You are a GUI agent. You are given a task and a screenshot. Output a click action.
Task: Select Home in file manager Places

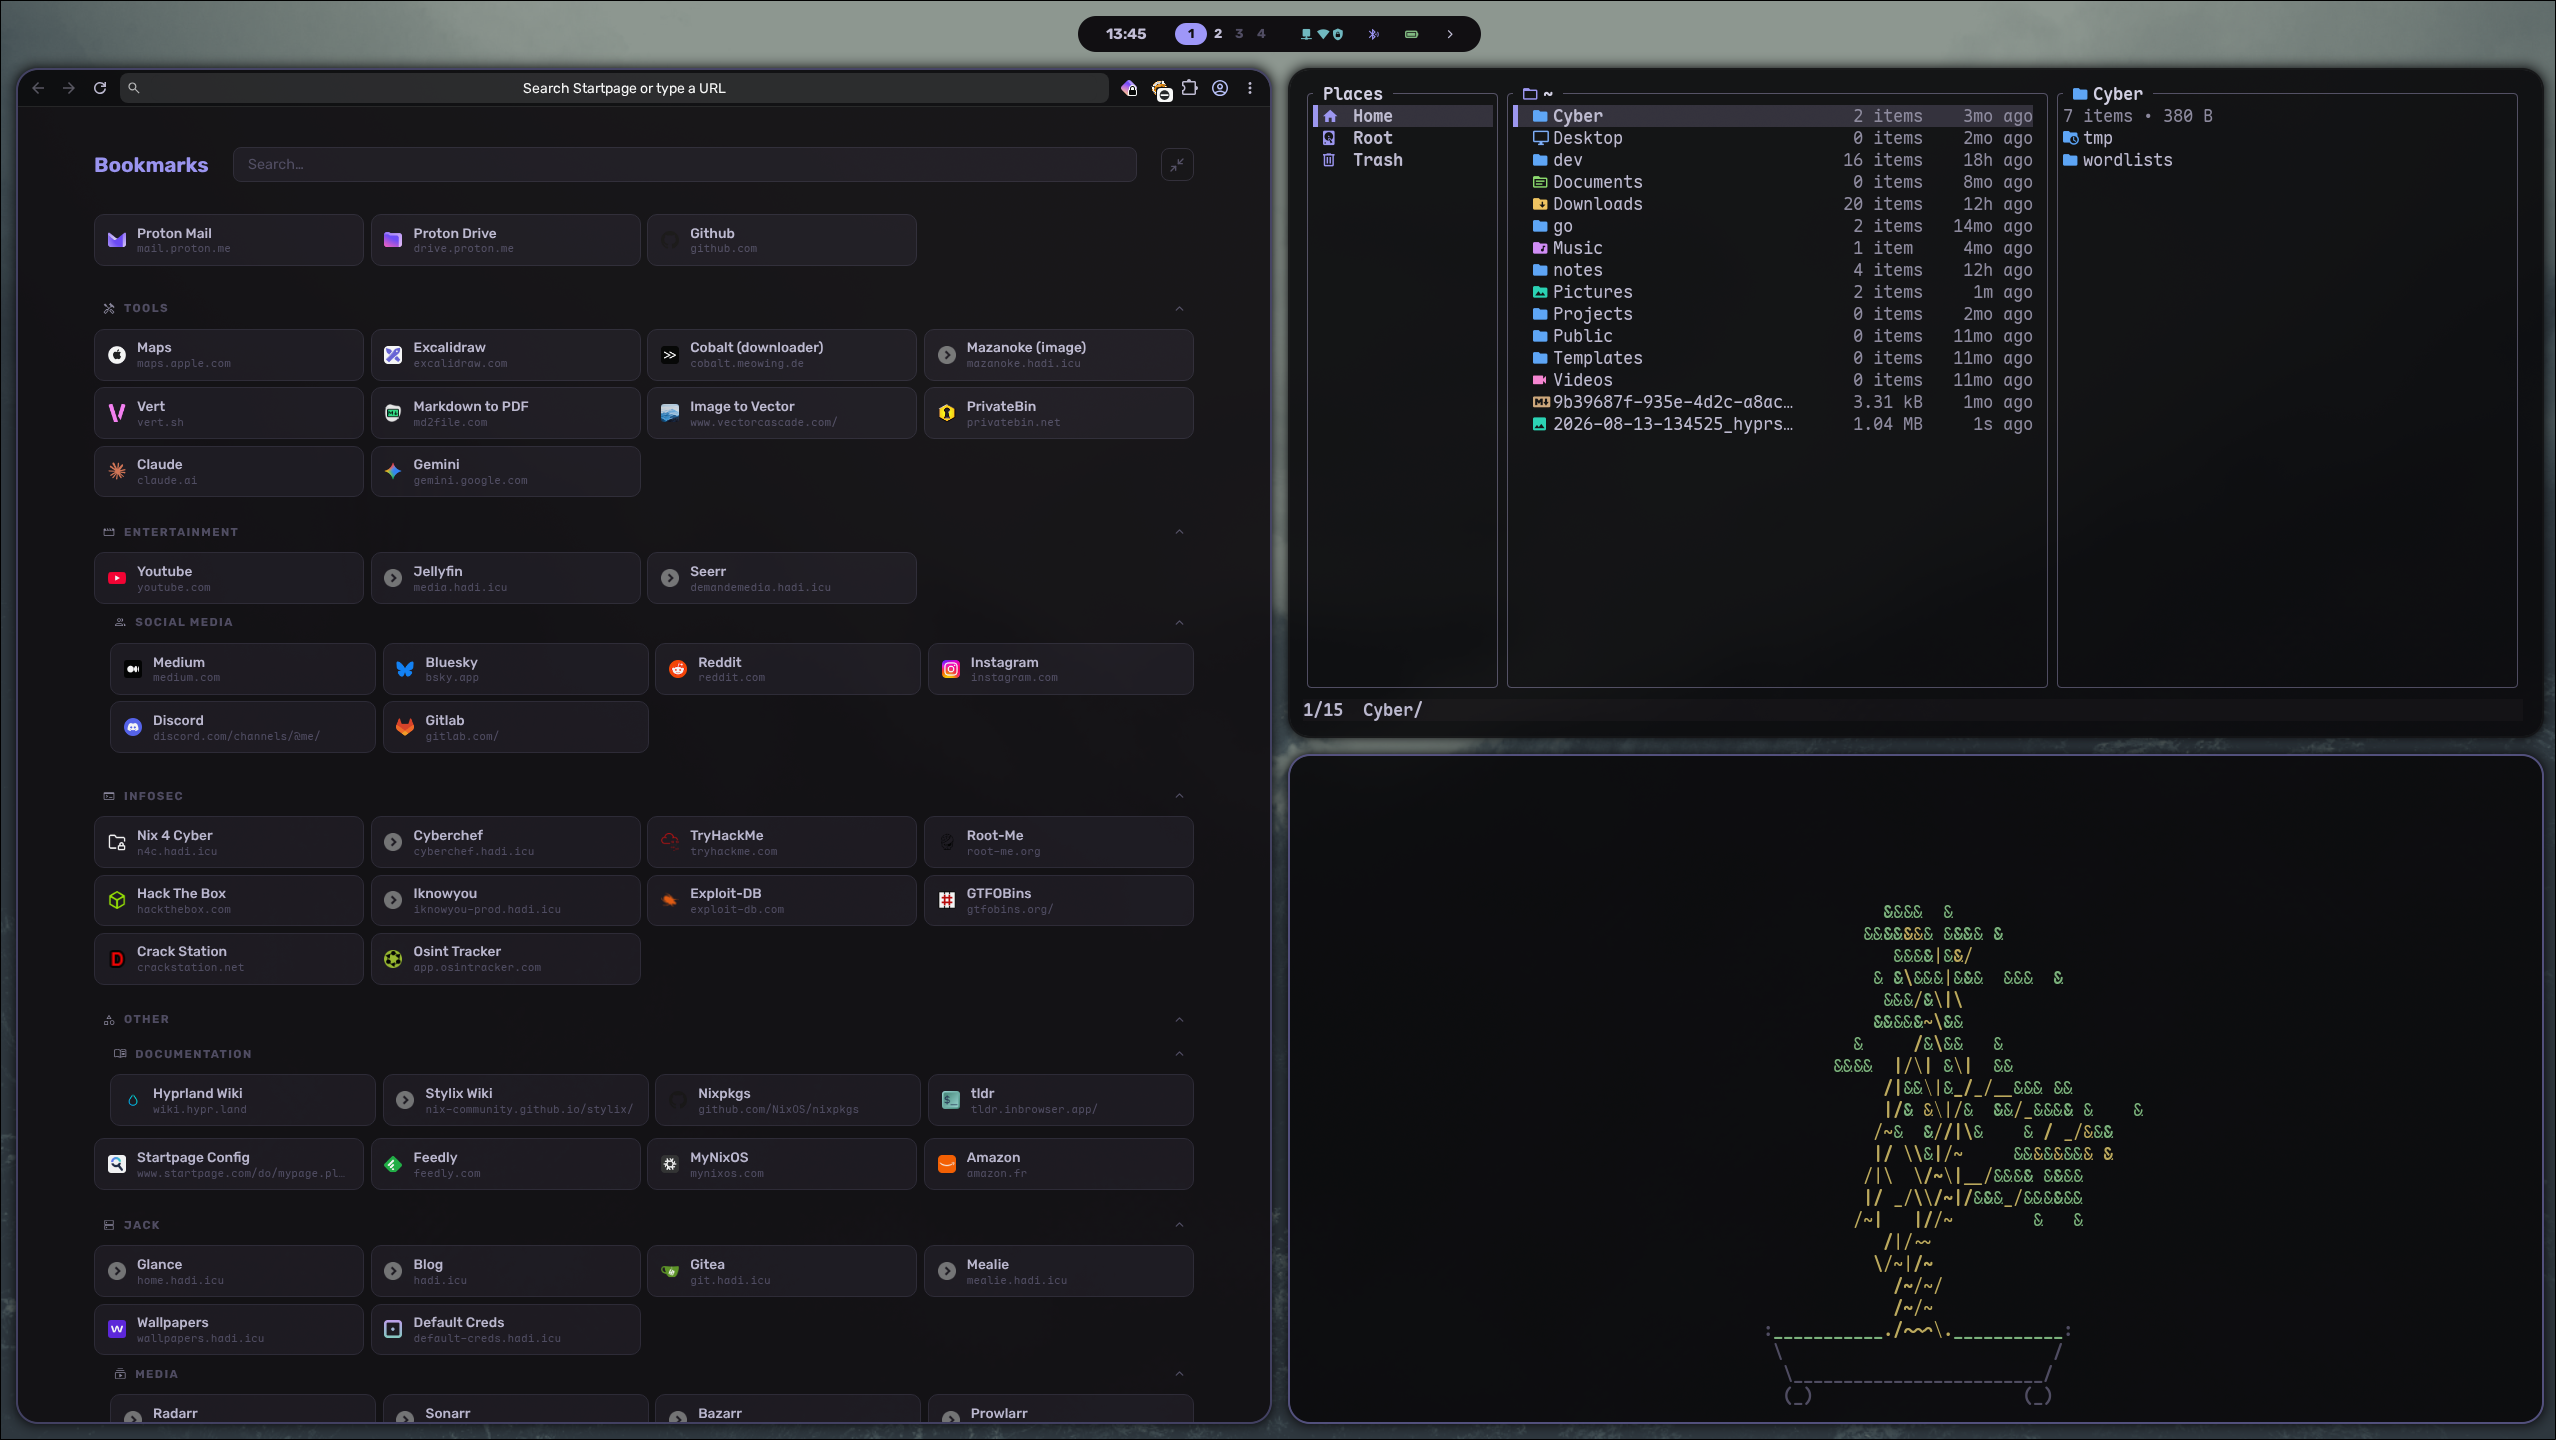(x=1403, y=116)
